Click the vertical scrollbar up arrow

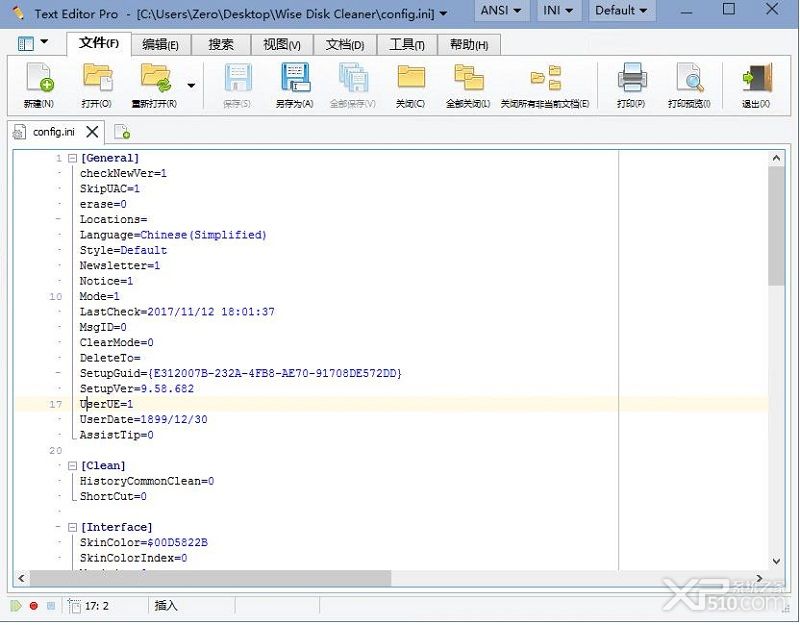coord(777,158)
